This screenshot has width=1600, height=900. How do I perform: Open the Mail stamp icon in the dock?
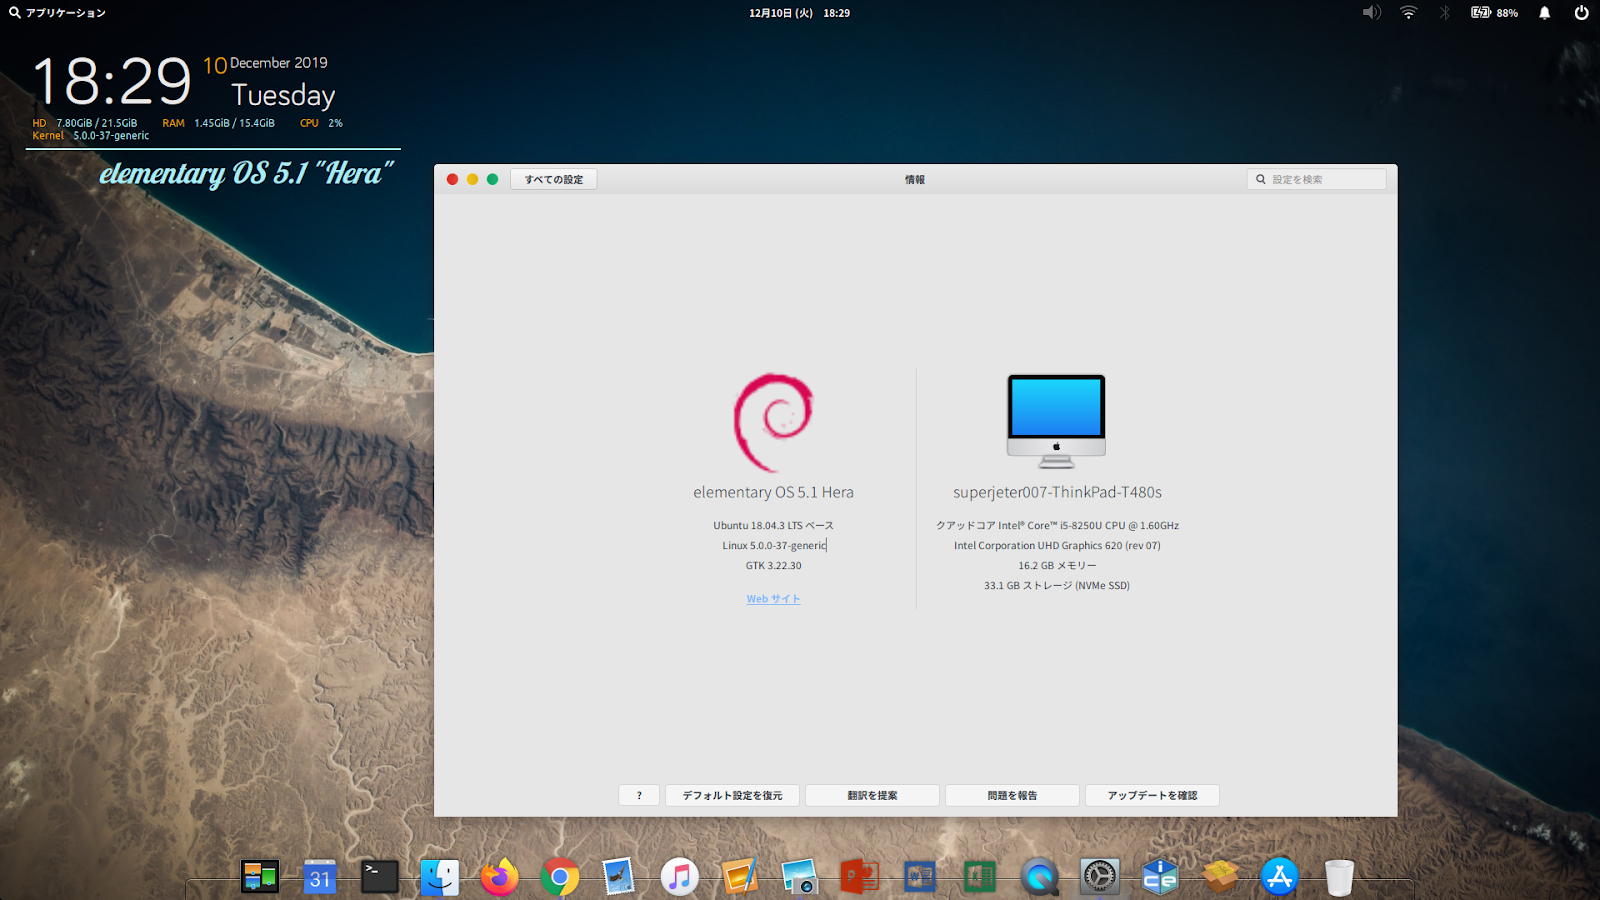(x=620, y=877)
